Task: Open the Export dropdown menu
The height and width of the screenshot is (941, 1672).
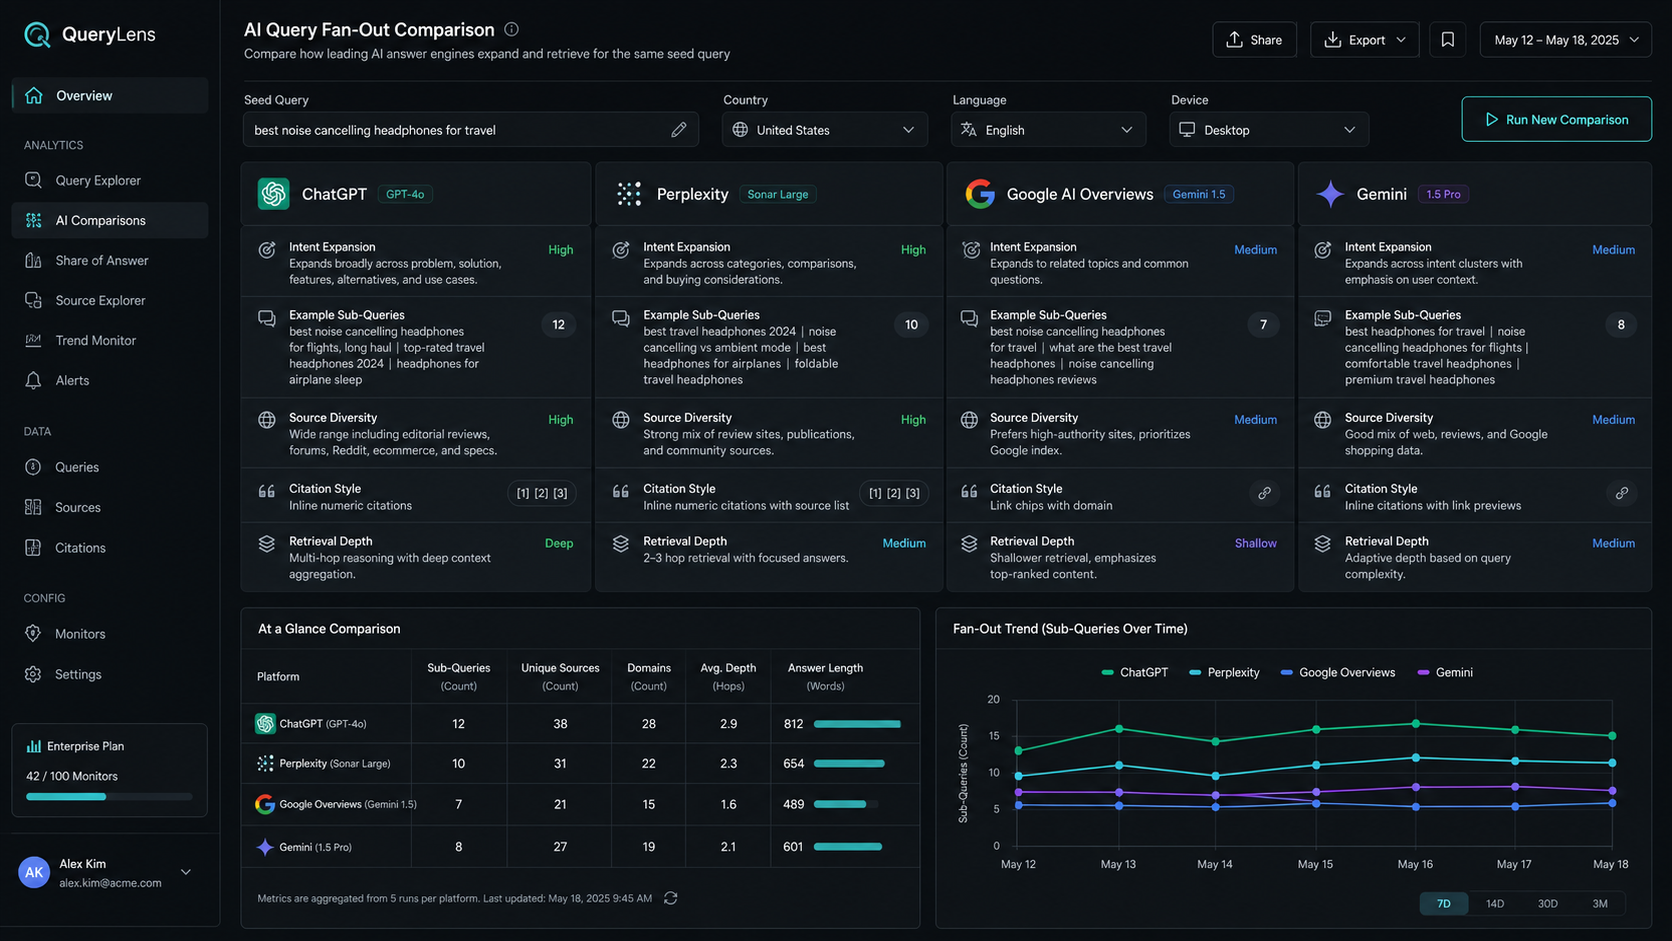Action: [x=1364, y=40]
